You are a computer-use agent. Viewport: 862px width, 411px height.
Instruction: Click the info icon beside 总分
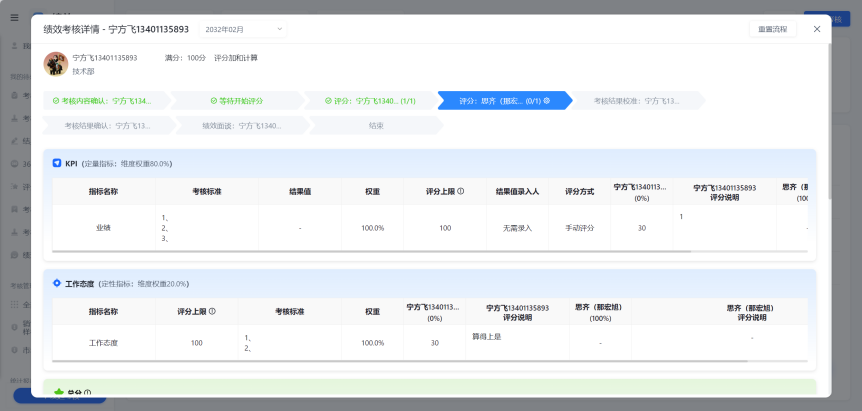tap(87, 393)
